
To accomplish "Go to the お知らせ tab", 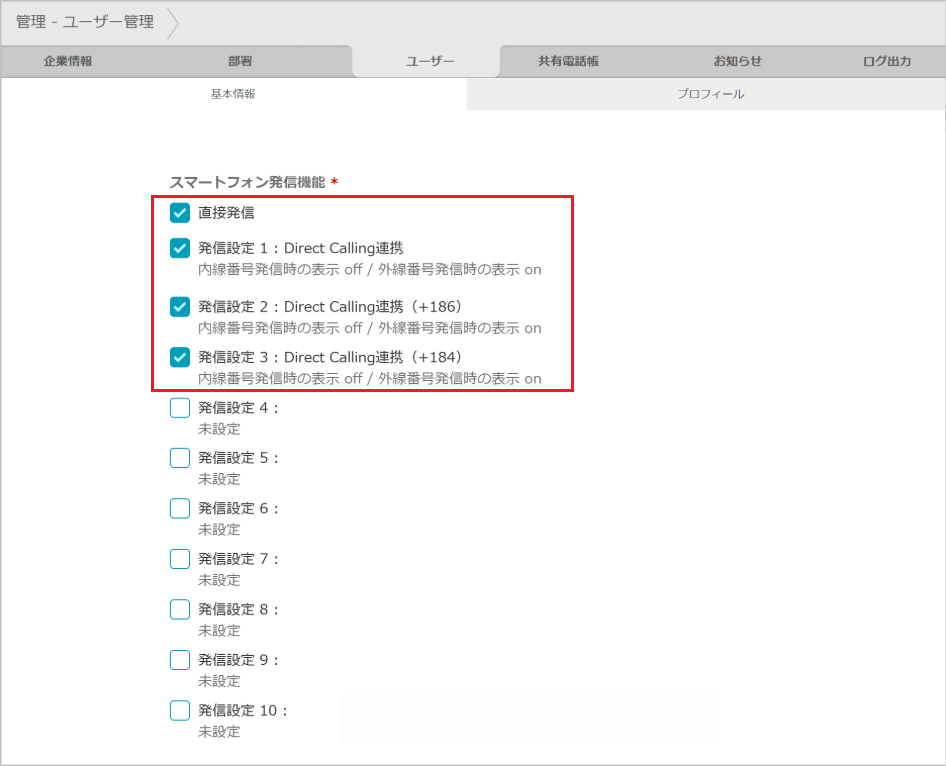I will (x=737, y=61).
